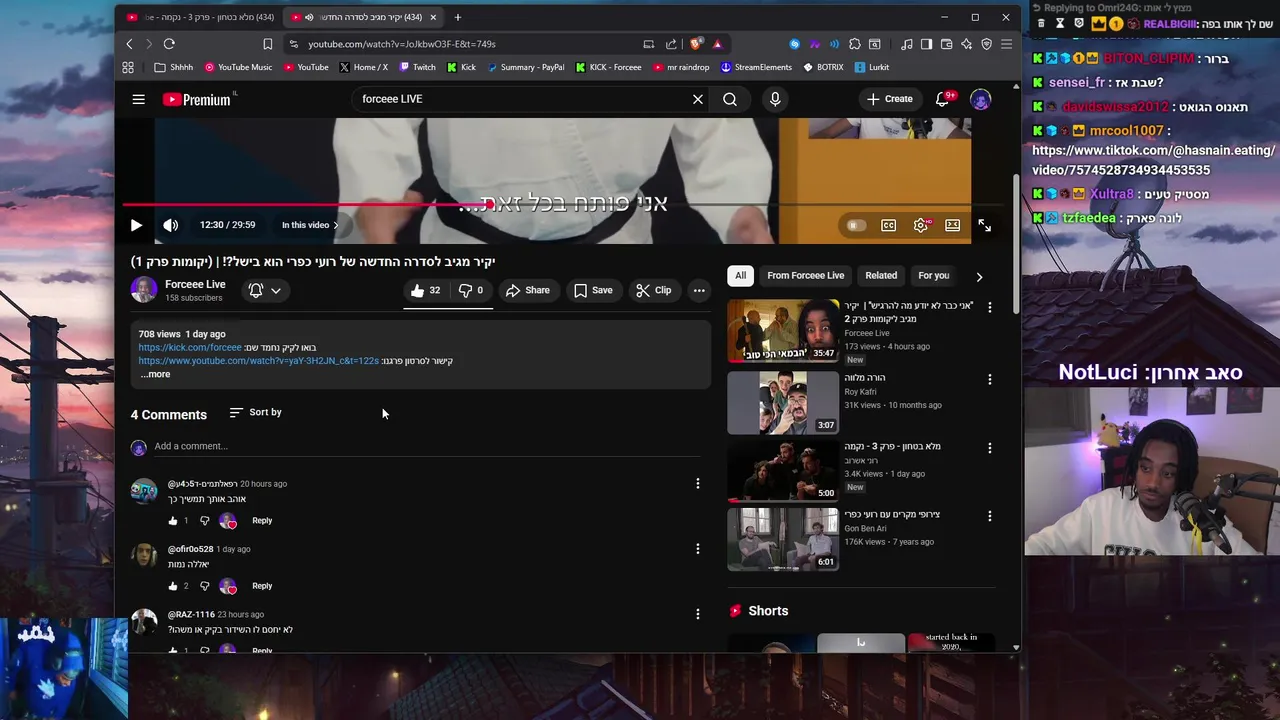1280x720 pixels.
Task: Reply to @ofir0o528 comment
Action: click(262, 586)
